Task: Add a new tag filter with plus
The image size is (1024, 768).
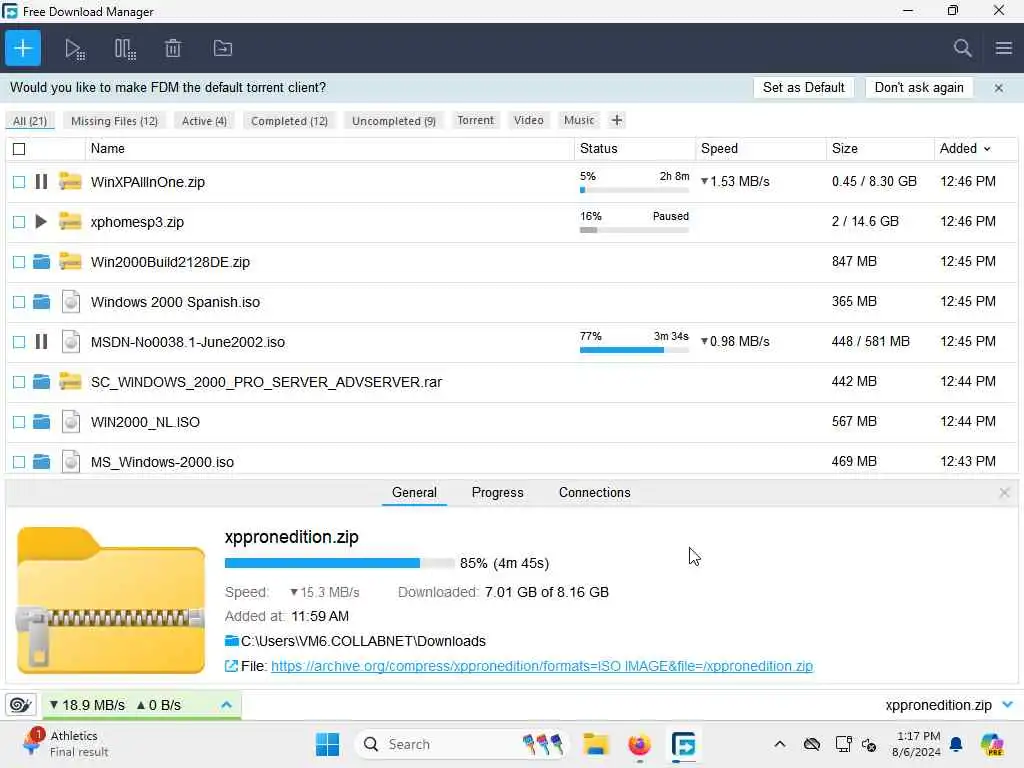Action: pos(616,120)
